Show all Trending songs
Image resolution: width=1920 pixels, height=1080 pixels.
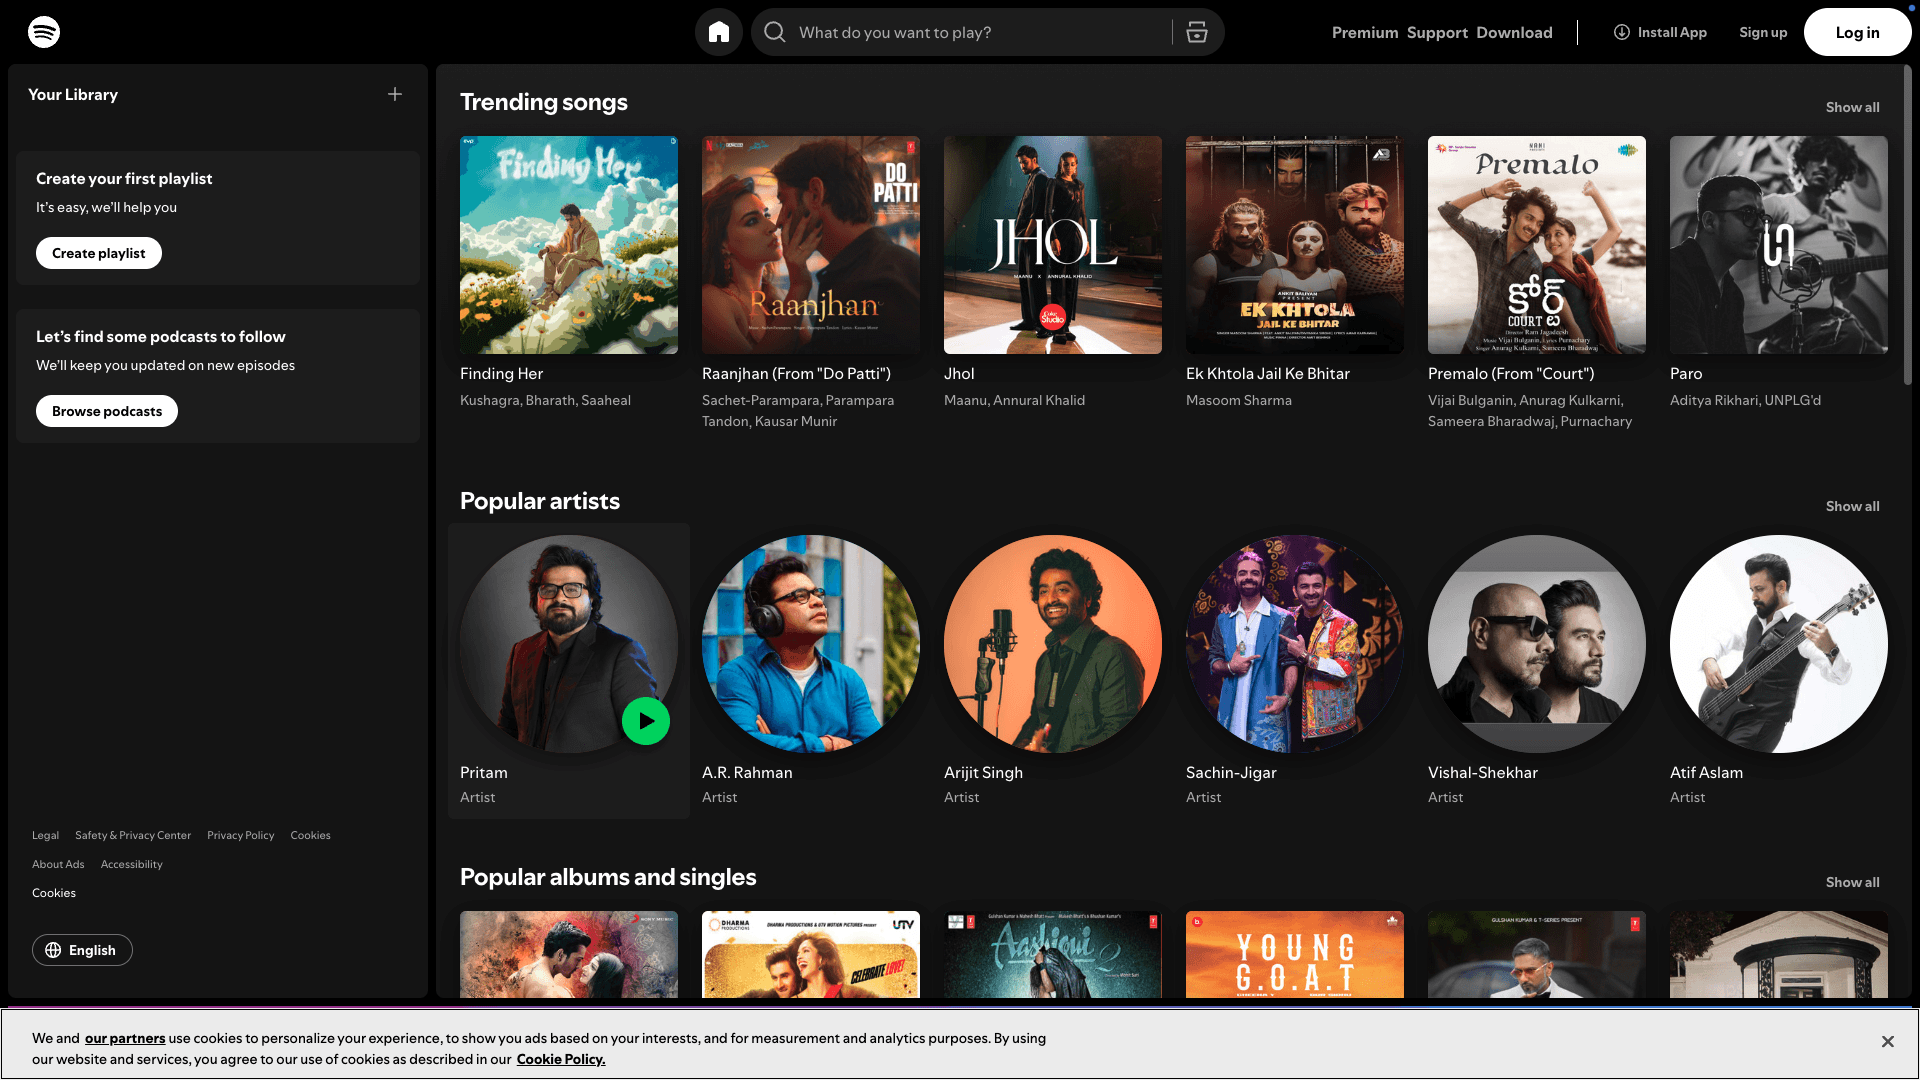1852,107
